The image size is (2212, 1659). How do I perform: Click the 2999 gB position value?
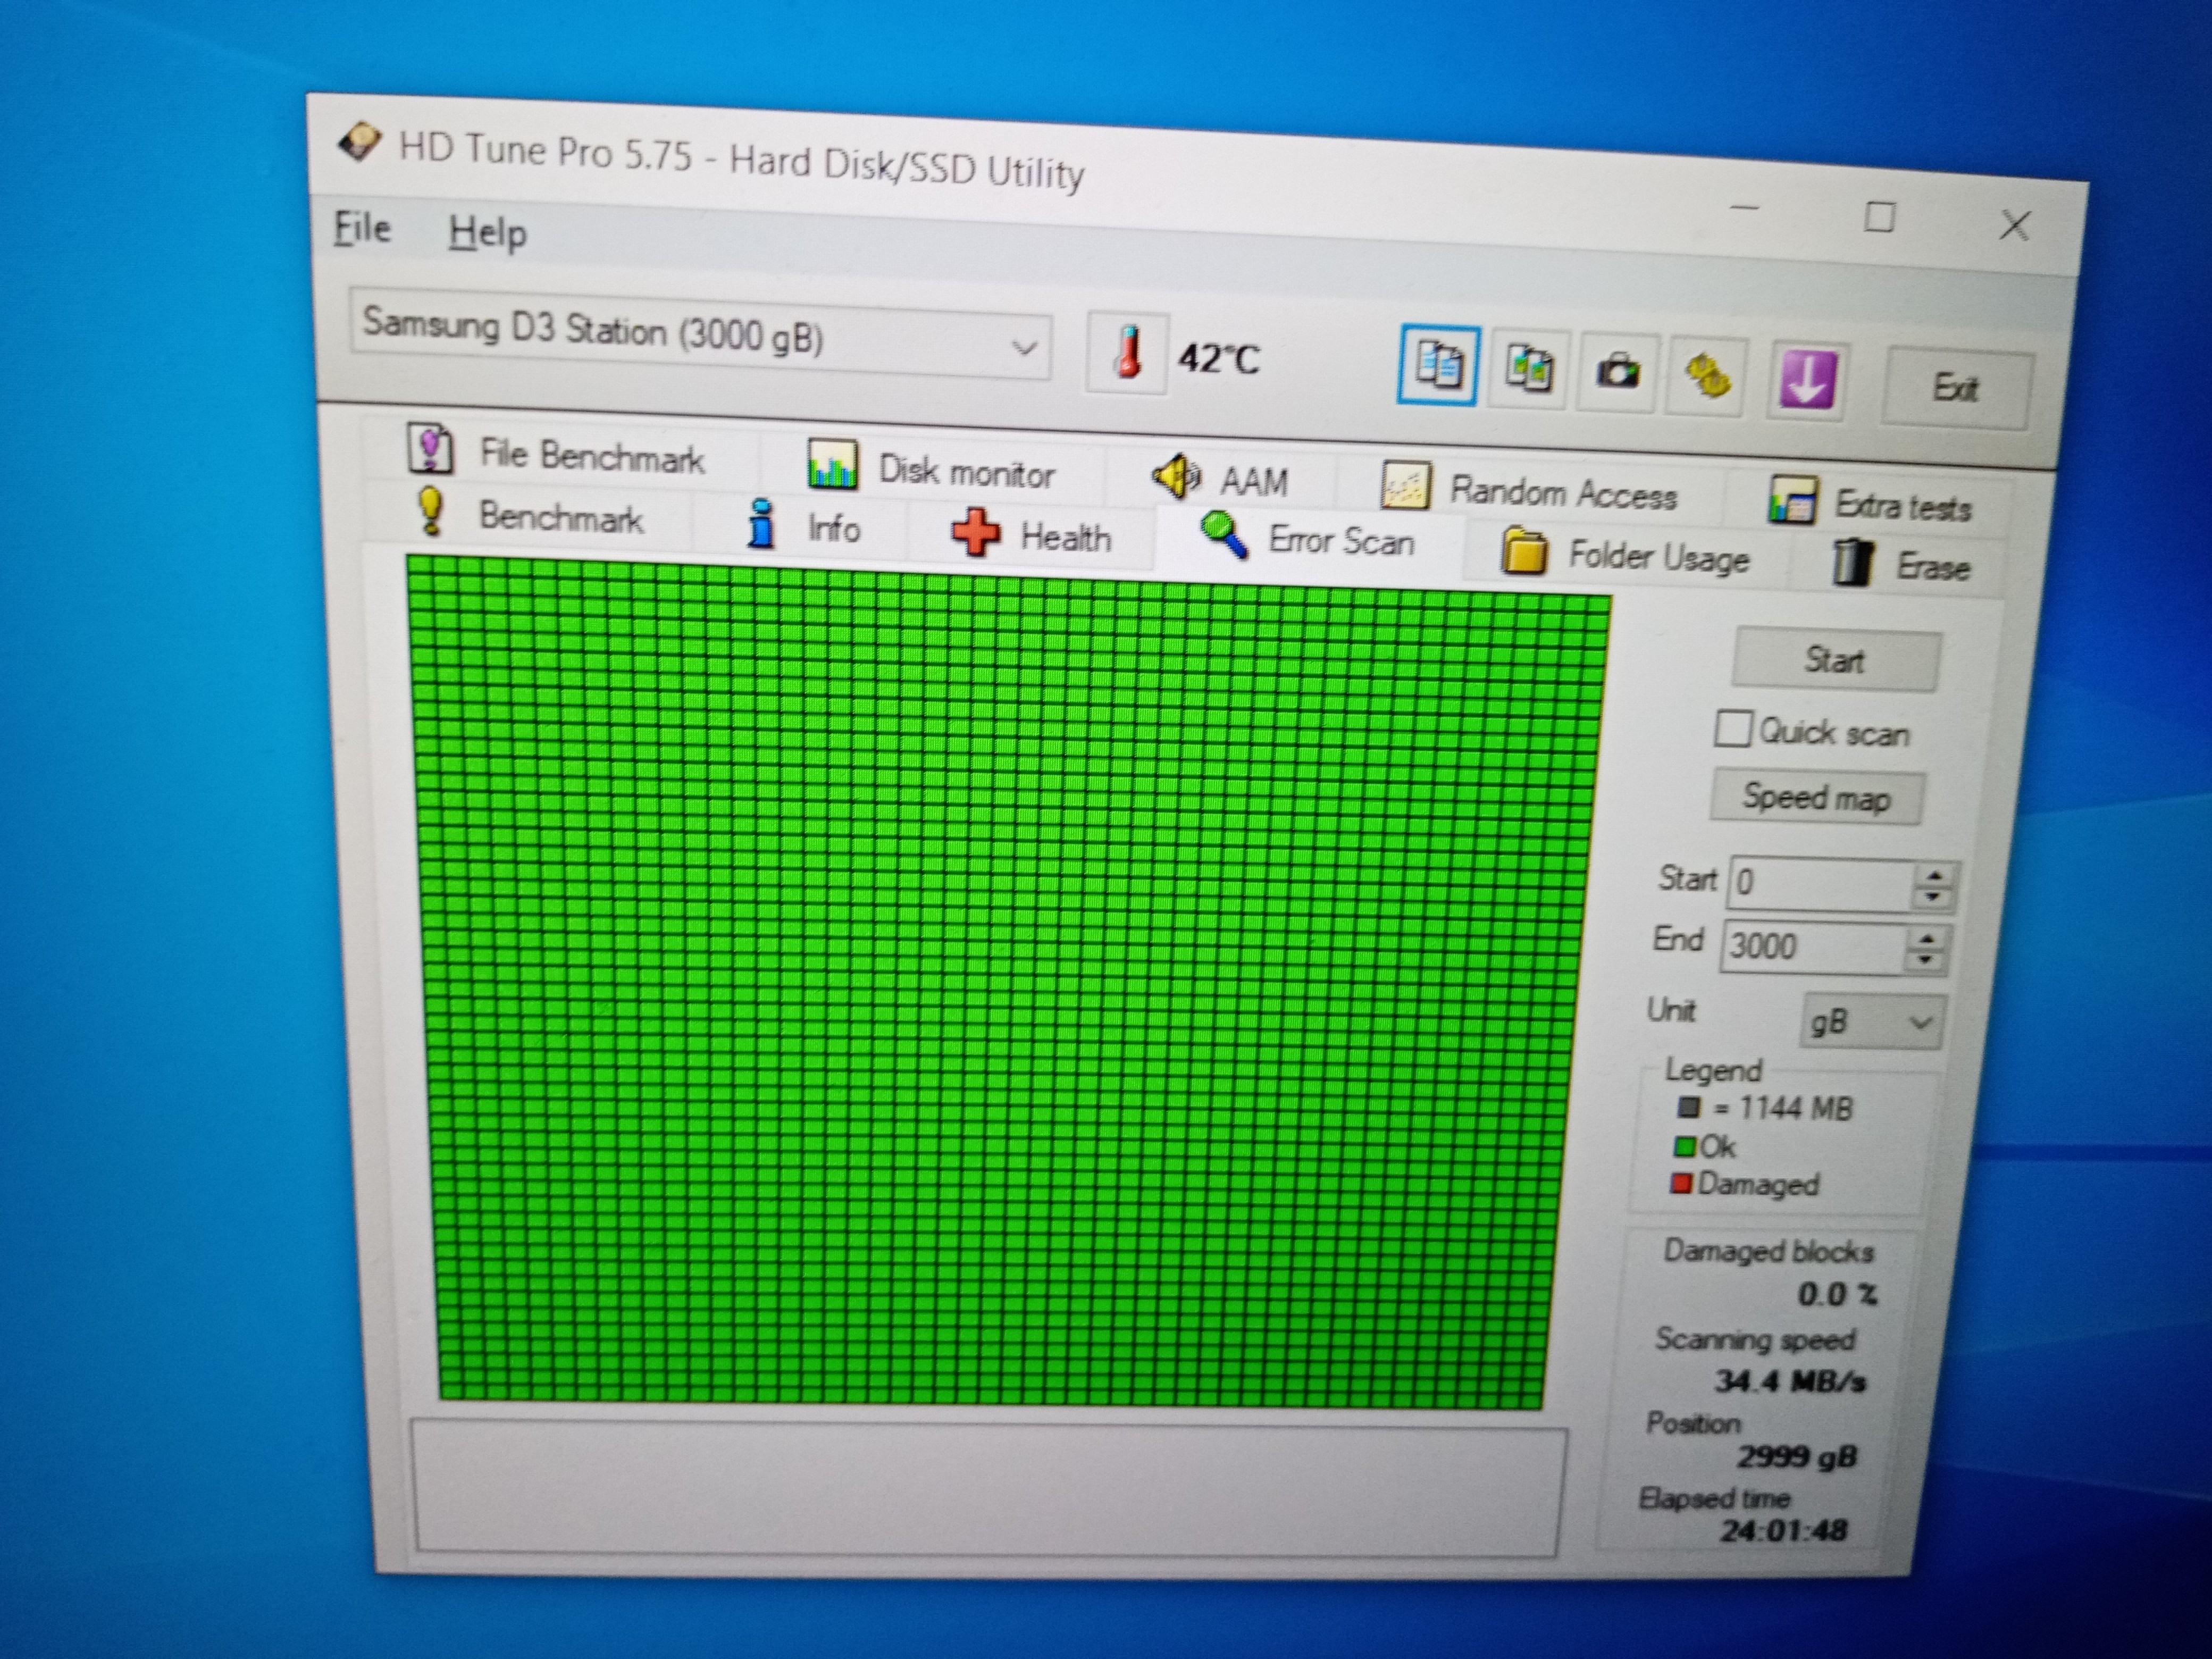click(1796, 1457)
